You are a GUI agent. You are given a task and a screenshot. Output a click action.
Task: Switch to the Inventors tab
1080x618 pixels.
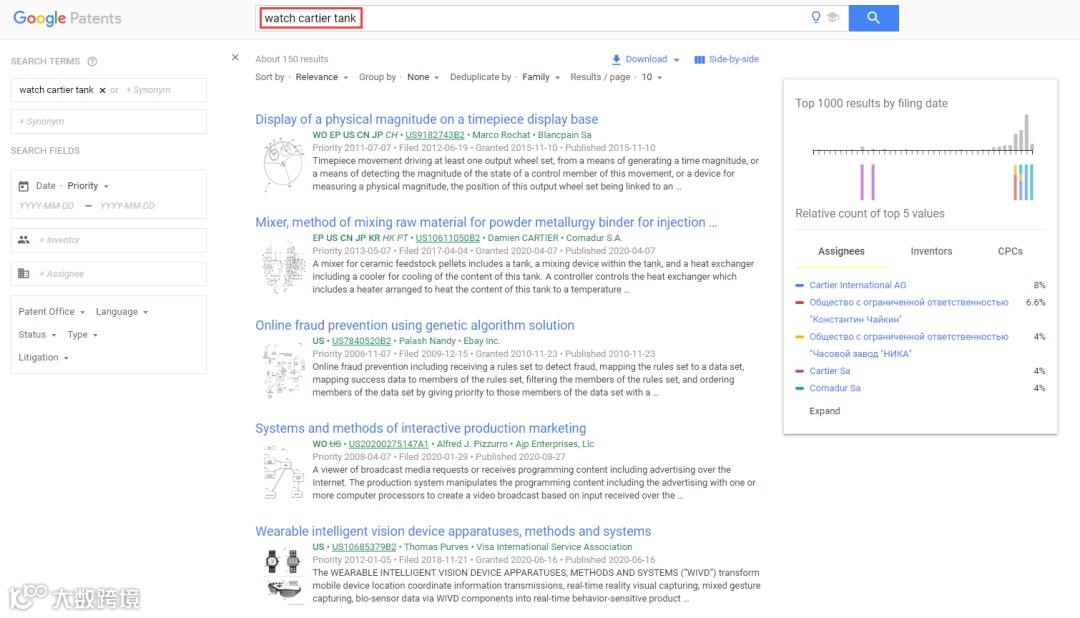click(x=931, y=251)
